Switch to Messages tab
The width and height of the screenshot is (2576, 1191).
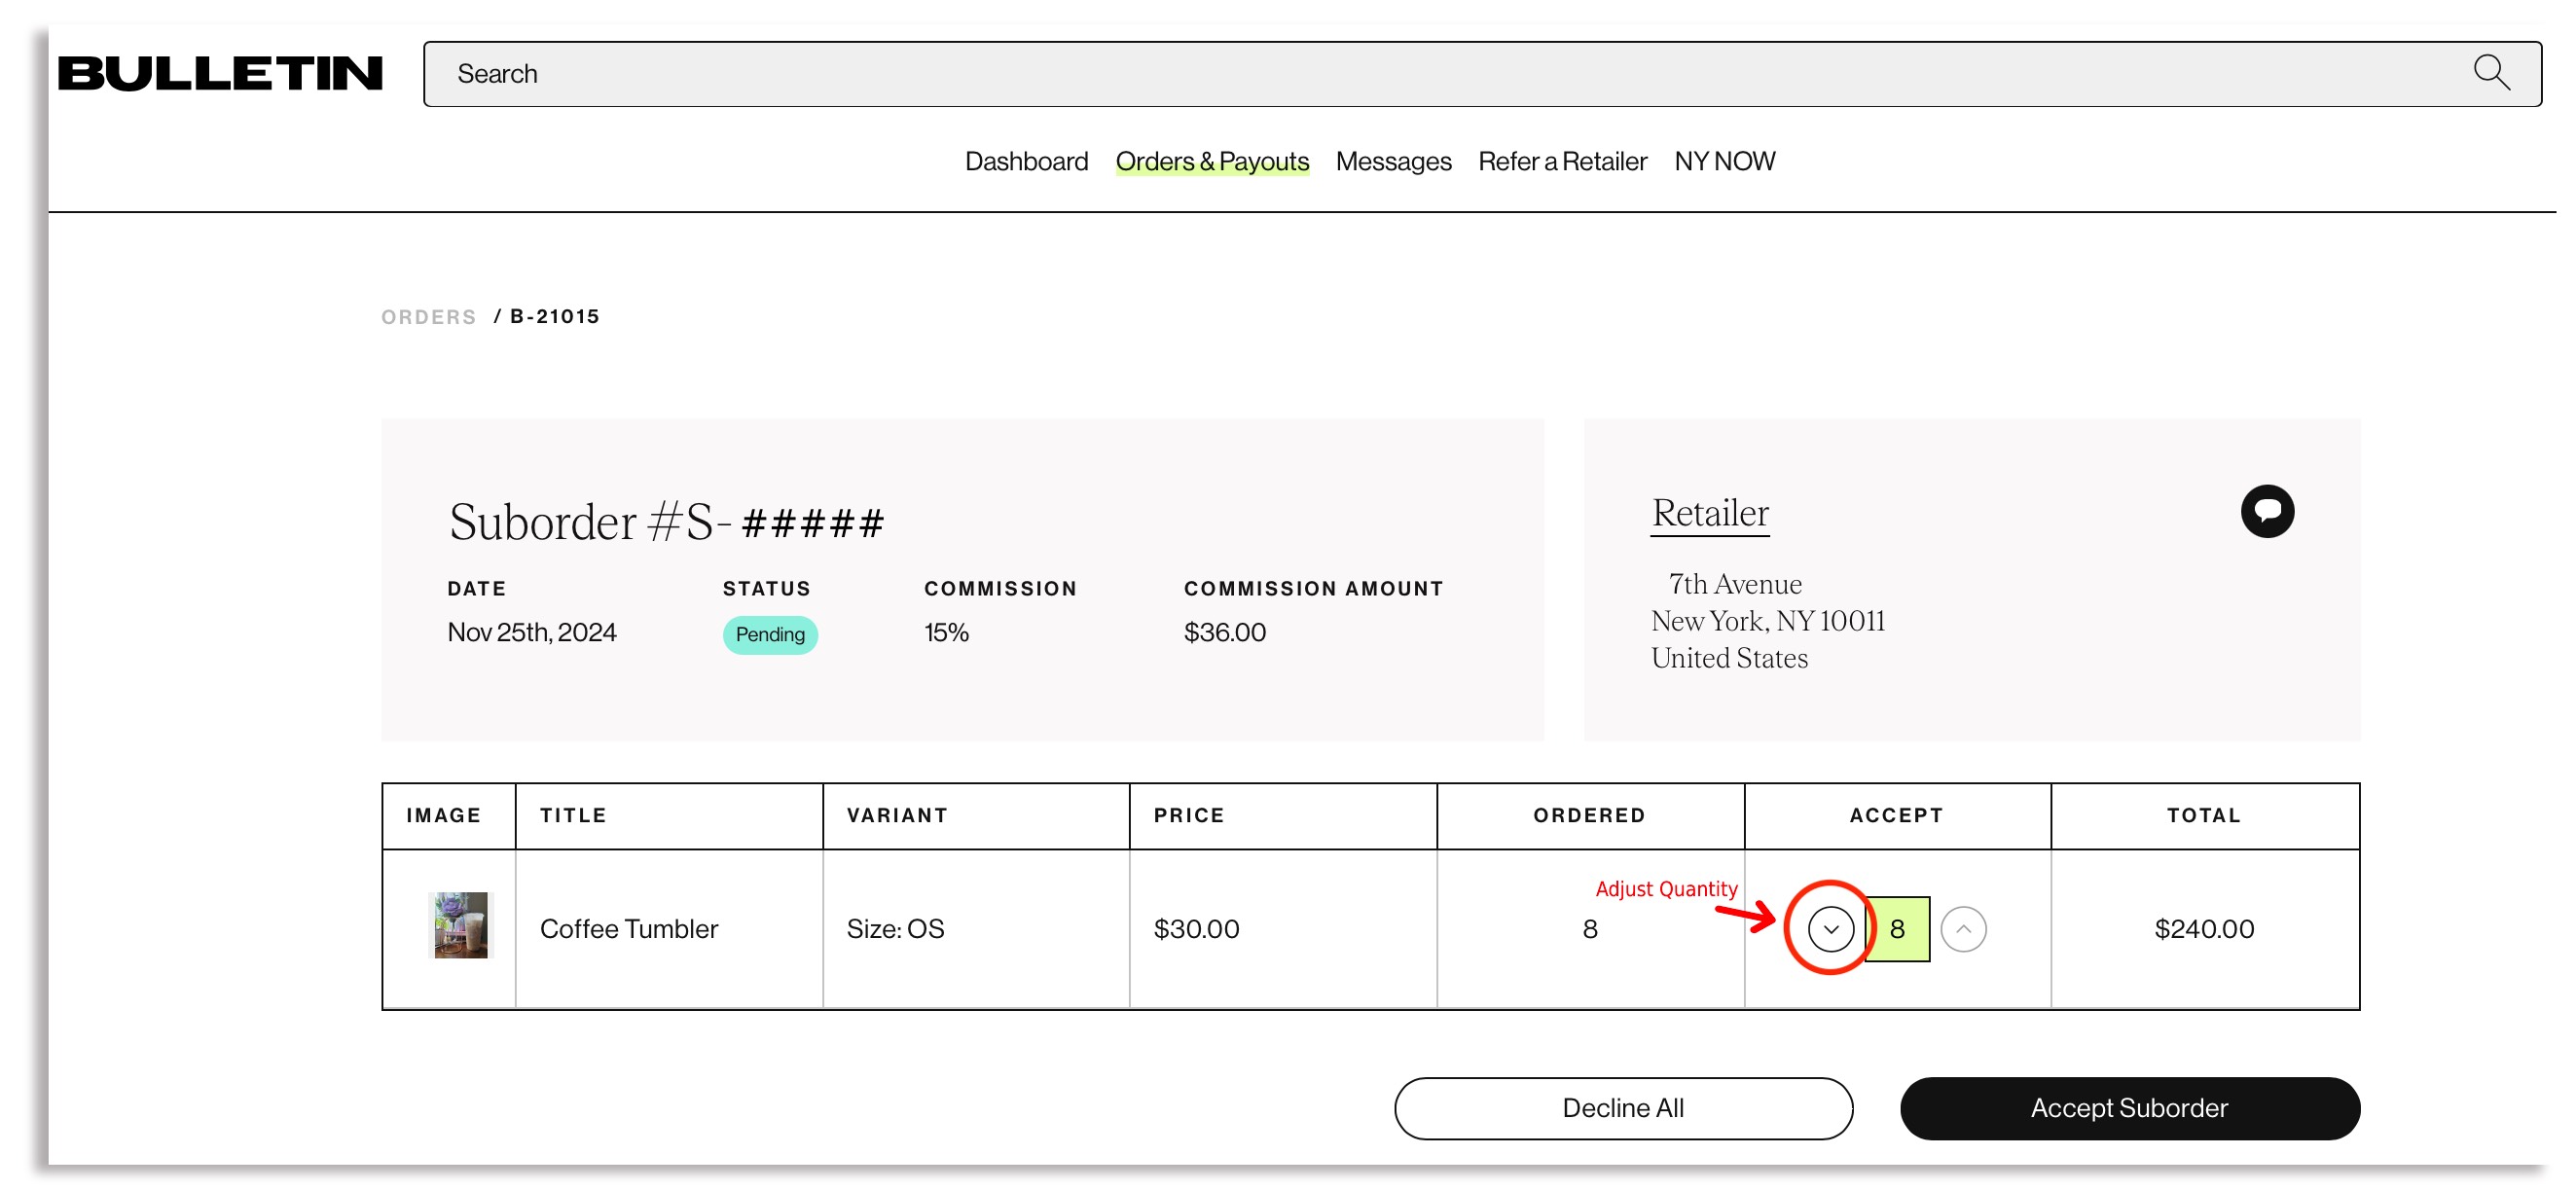click(1392, 161)
